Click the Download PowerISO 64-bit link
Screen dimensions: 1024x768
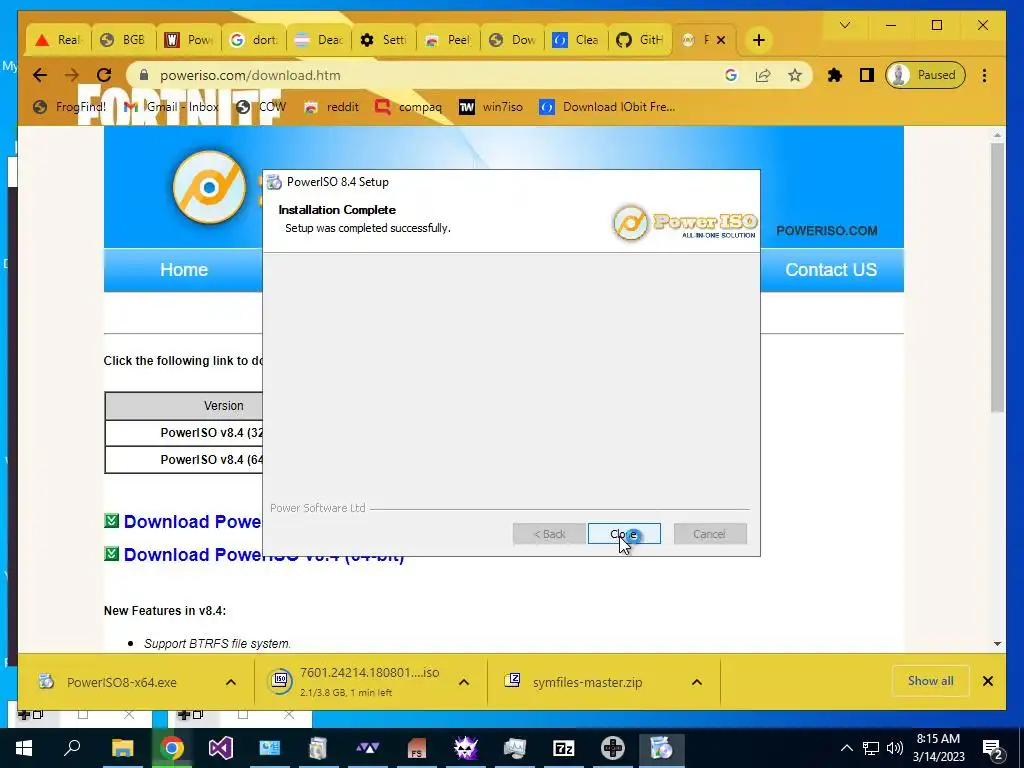tap(264, 555)
